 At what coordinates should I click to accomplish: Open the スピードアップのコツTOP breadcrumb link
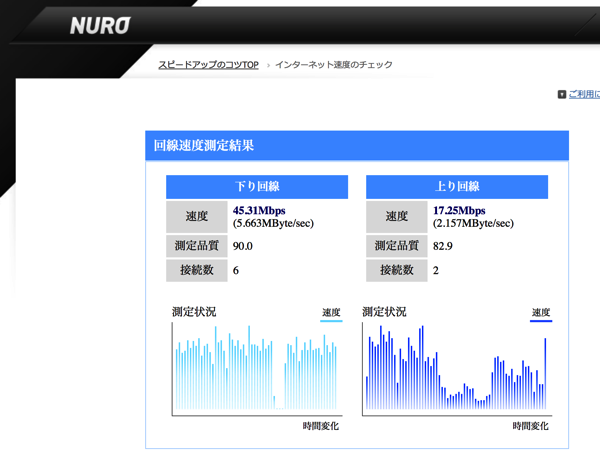208,65
